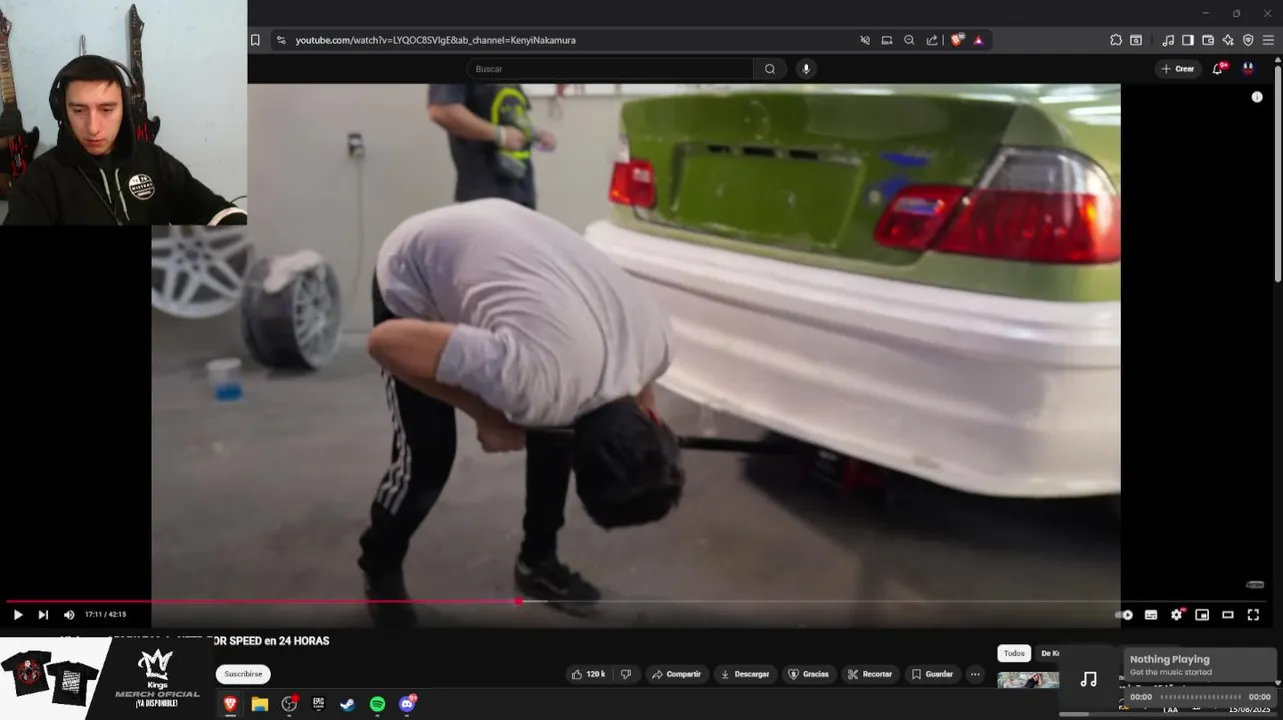Viewport: 1283px width, 720px height.
Task: Click the Guardar save button
Action: (x=932, y=674)
